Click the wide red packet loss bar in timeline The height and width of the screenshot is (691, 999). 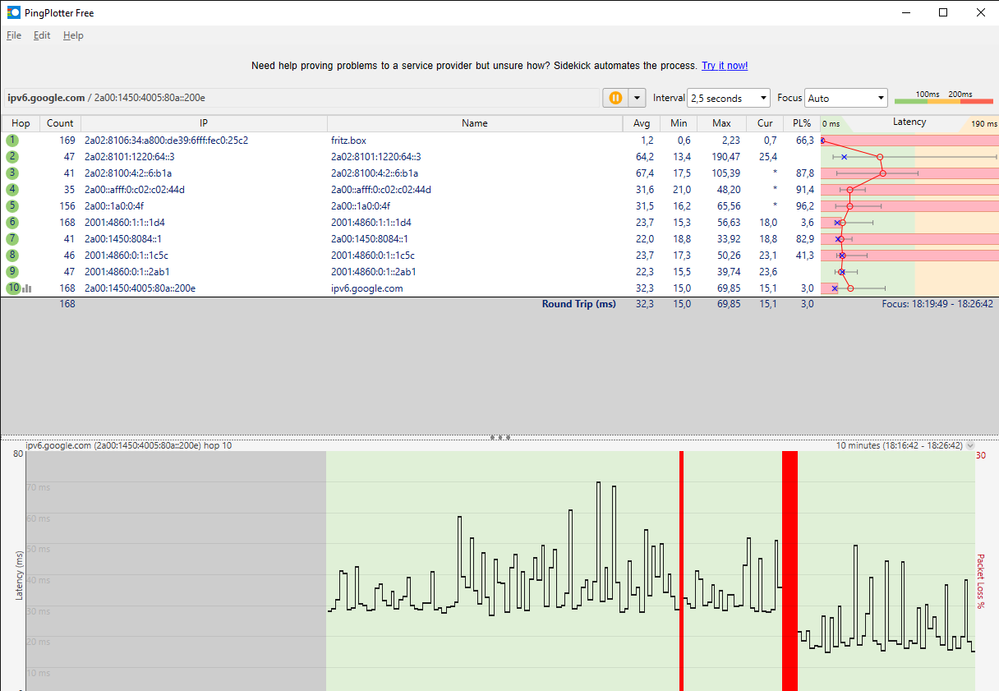coord(790,571)
